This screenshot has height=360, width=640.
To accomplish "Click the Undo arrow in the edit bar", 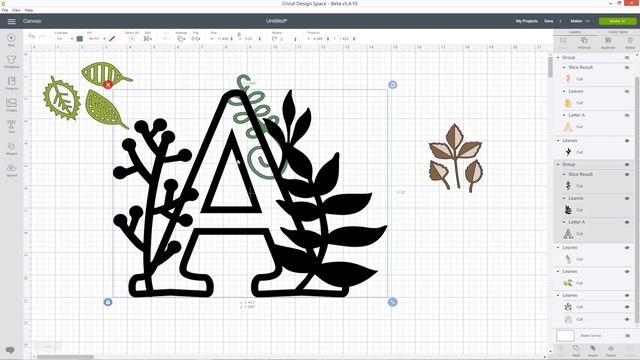I will [31, 36].
